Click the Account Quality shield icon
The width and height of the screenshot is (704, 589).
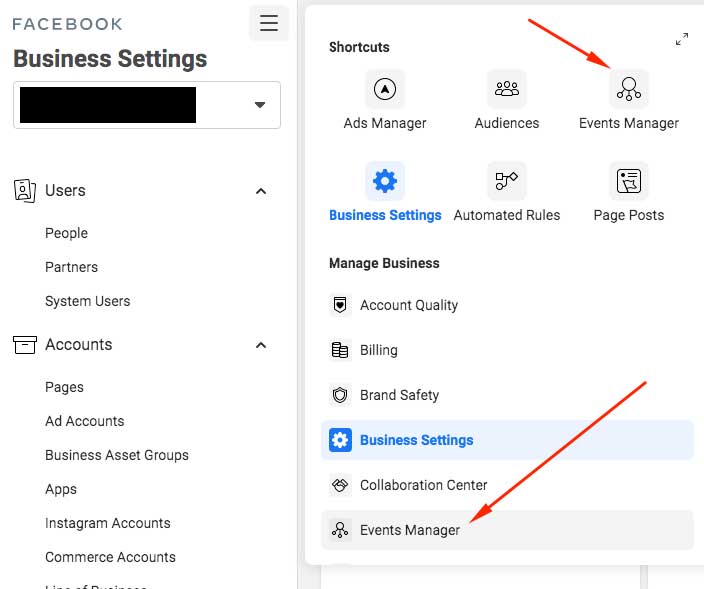pyautogui.click(x=340, y=305)
